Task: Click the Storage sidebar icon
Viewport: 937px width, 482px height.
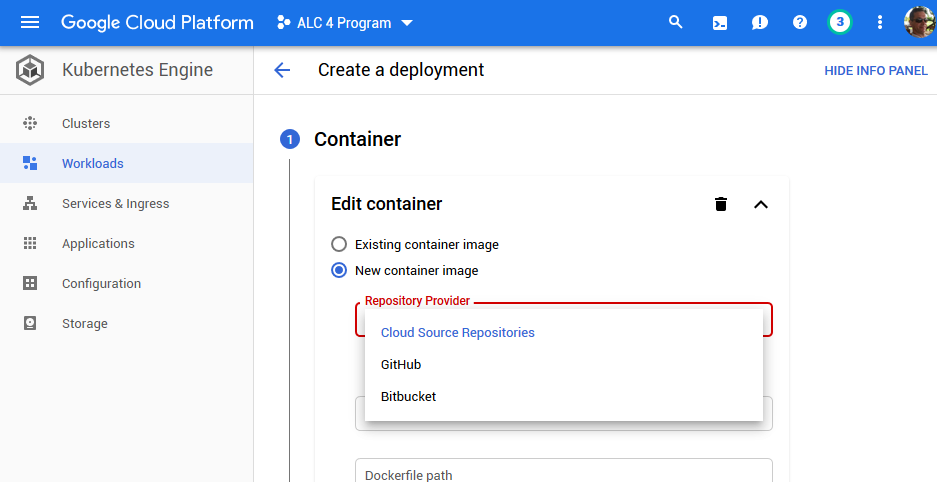Action: tap(30, 323)
